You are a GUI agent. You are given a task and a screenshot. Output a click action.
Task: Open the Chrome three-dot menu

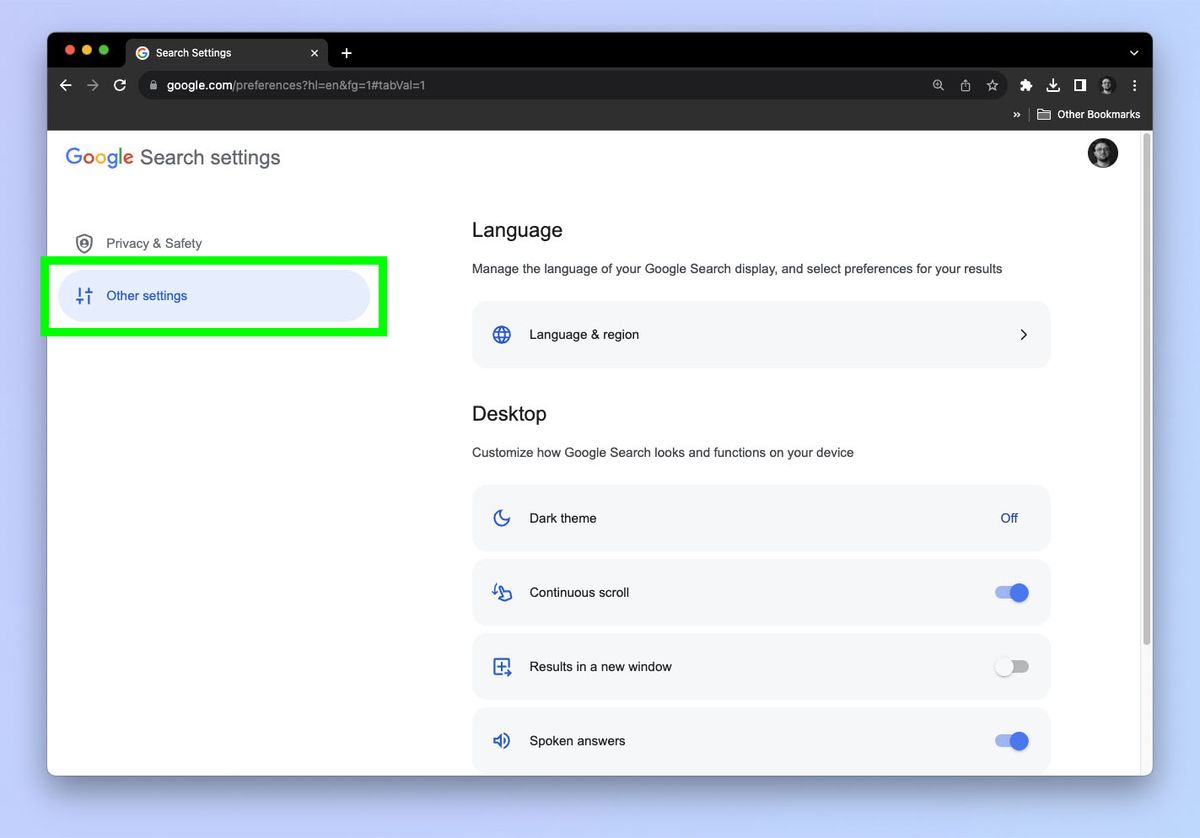coord(1135,85)
